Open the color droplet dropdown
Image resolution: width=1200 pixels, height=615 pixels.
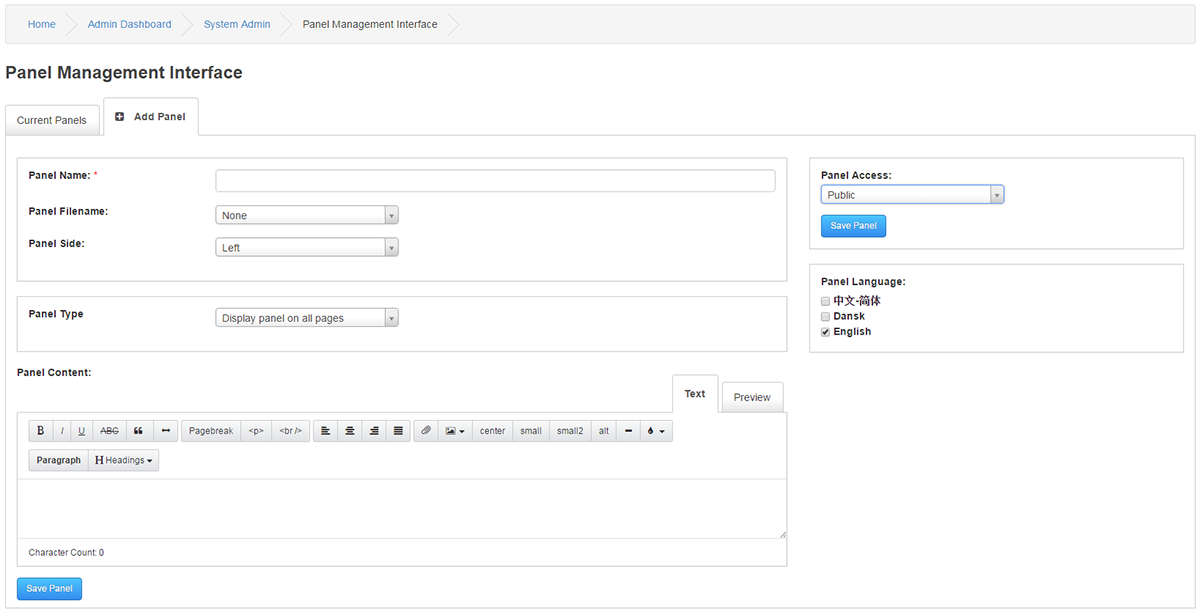[x=656, y=431]
